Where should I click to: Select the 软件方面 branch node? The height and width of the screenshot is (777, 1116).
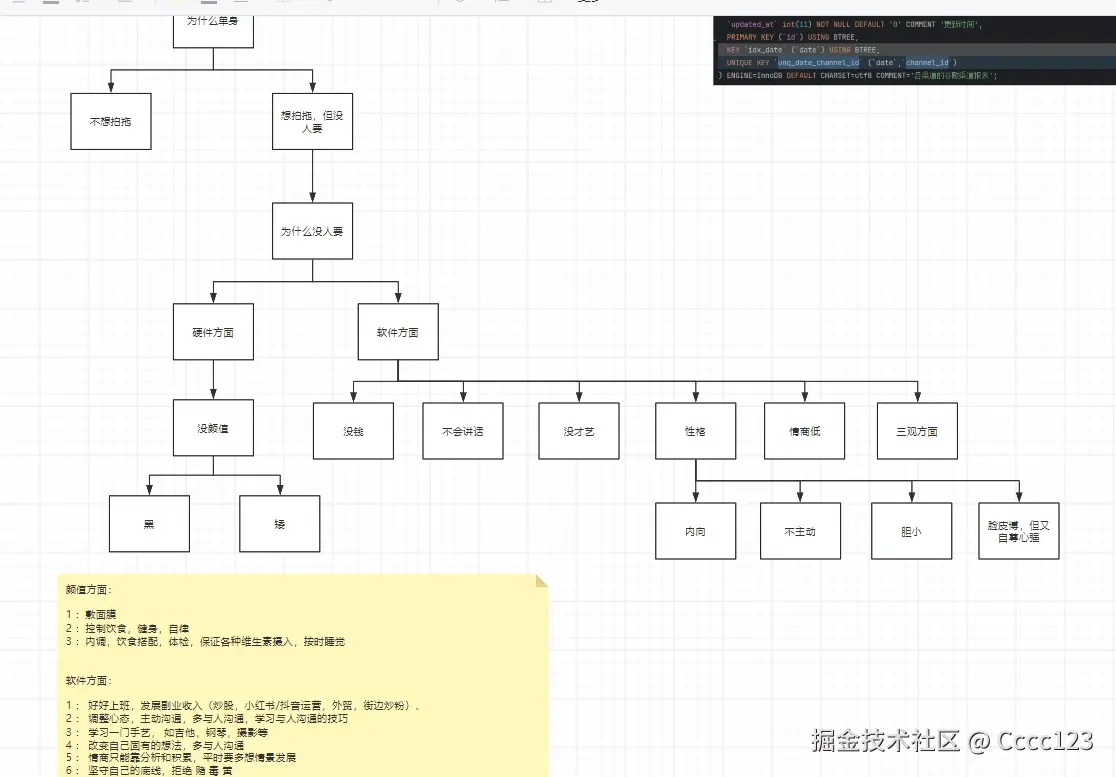click(397, 331)
